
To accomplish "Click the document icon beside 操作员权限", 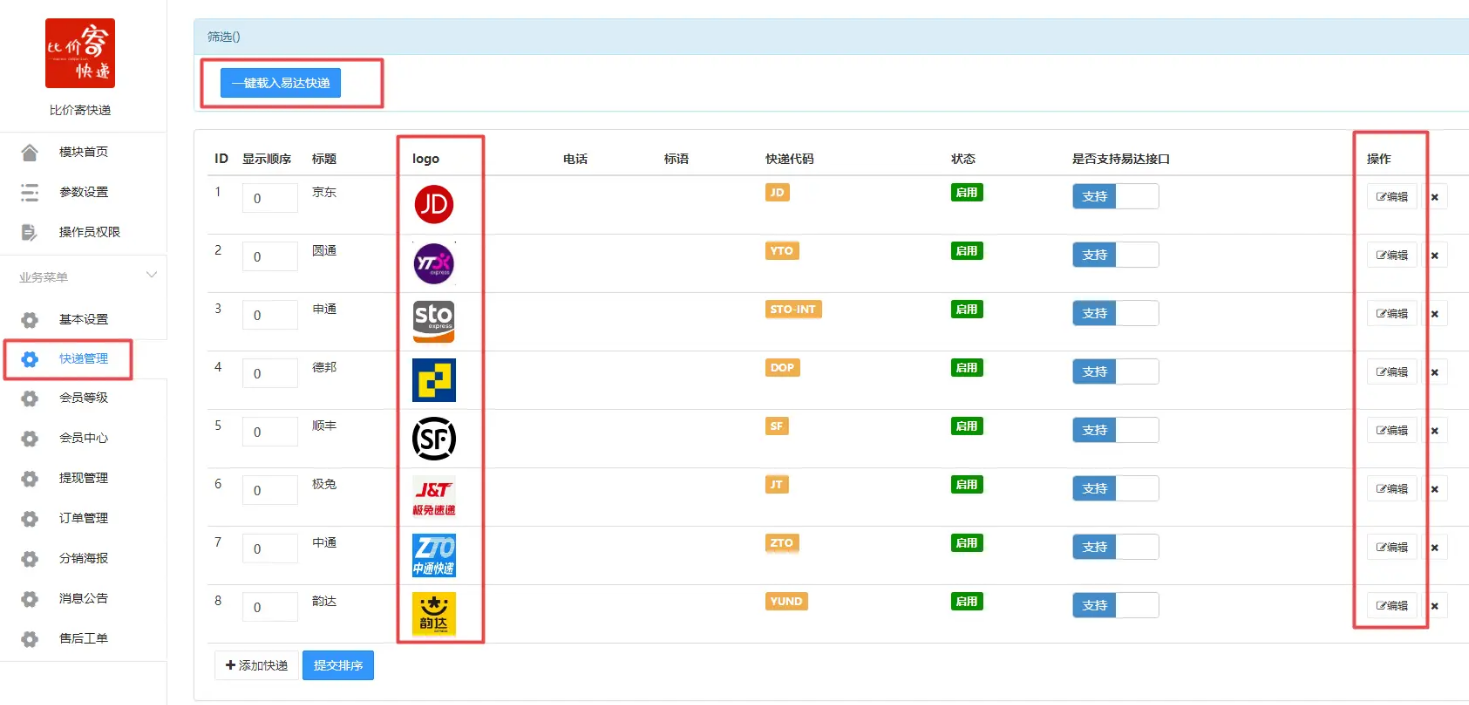I will pos(30,232).
